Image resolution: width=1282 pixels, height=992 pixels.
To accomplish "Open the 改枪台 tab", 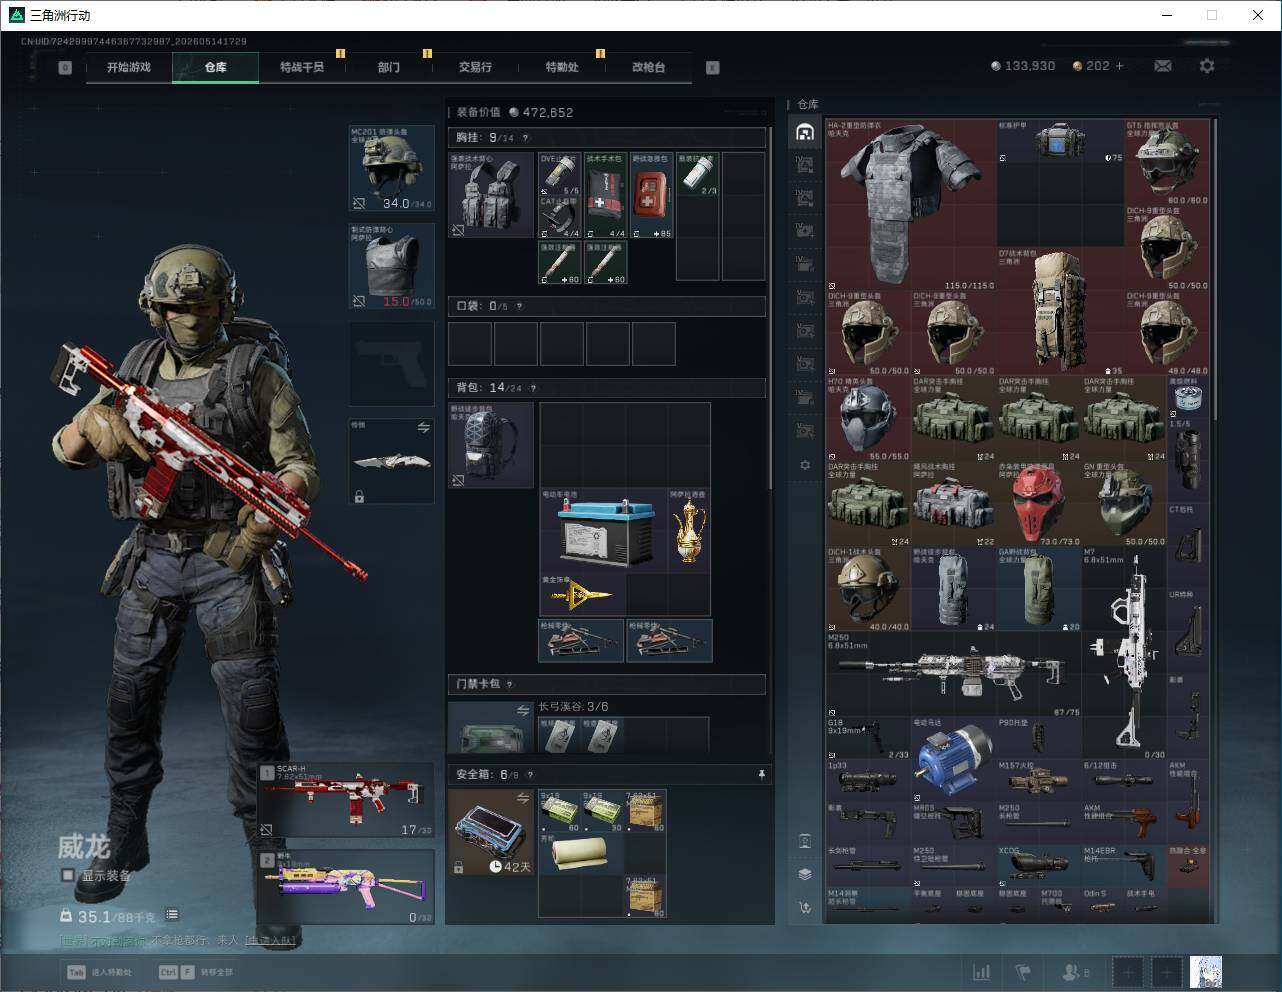I will pos(648,67).
